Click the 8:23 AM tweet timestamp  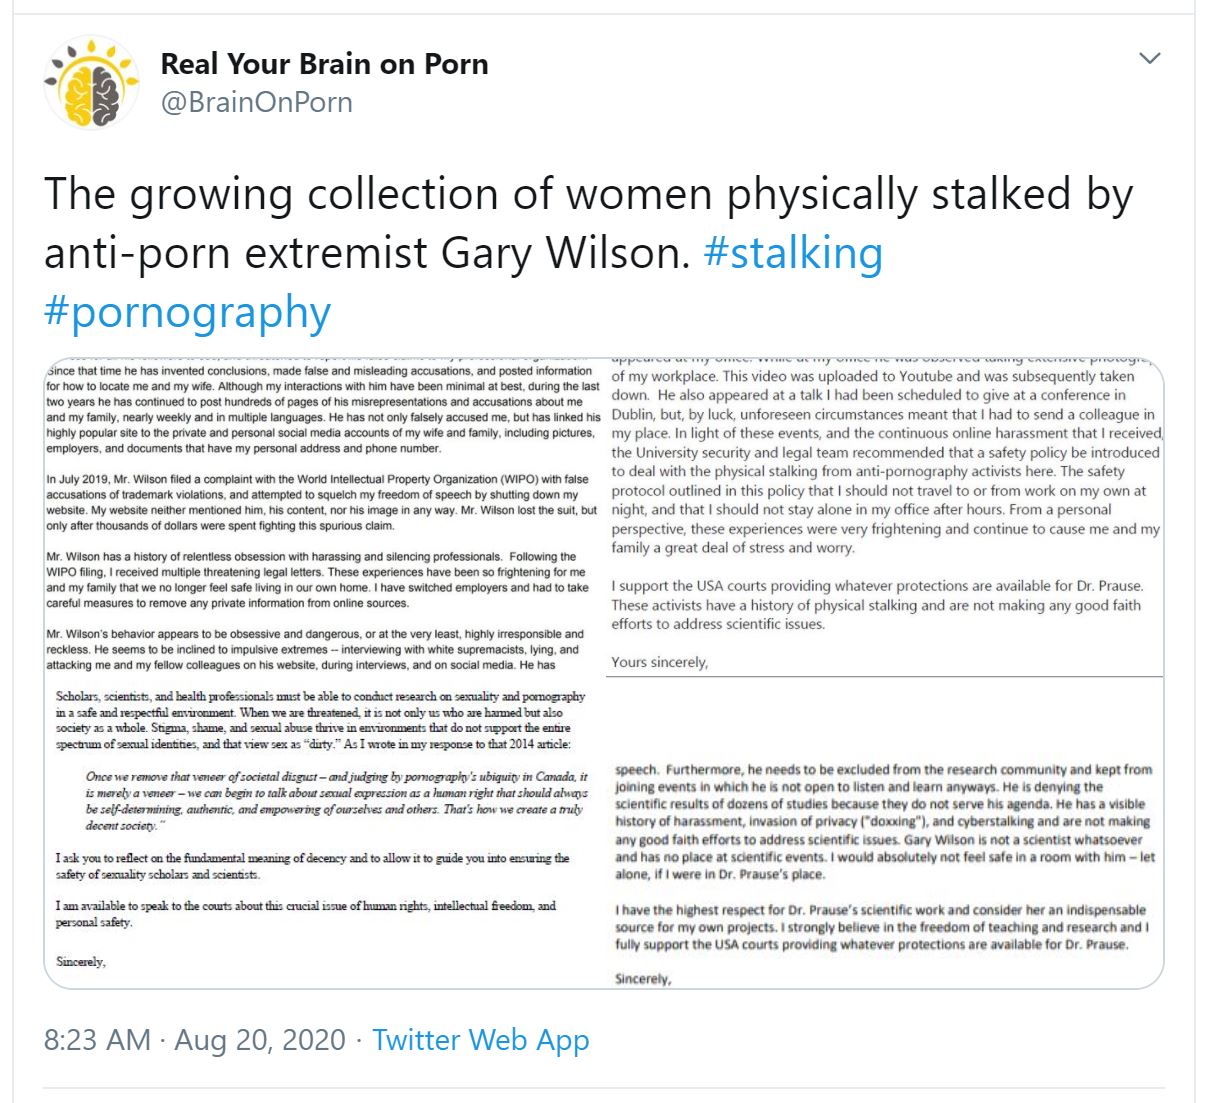click(x=97, y=1040)
